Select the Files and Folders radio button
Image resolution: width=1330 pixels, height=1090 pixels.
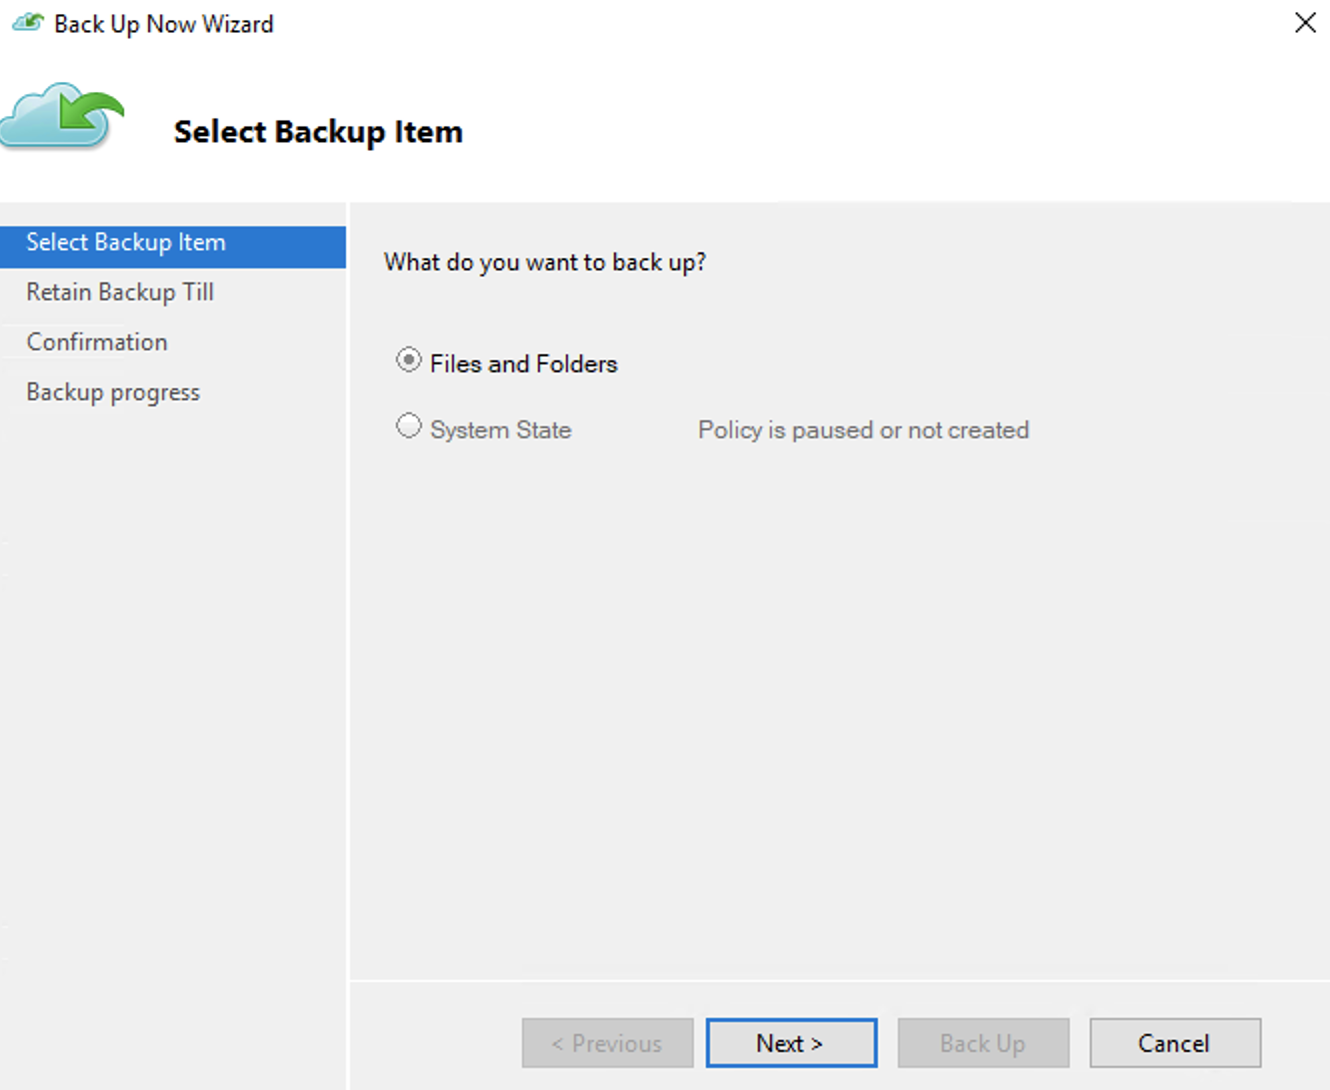[408, 361]
